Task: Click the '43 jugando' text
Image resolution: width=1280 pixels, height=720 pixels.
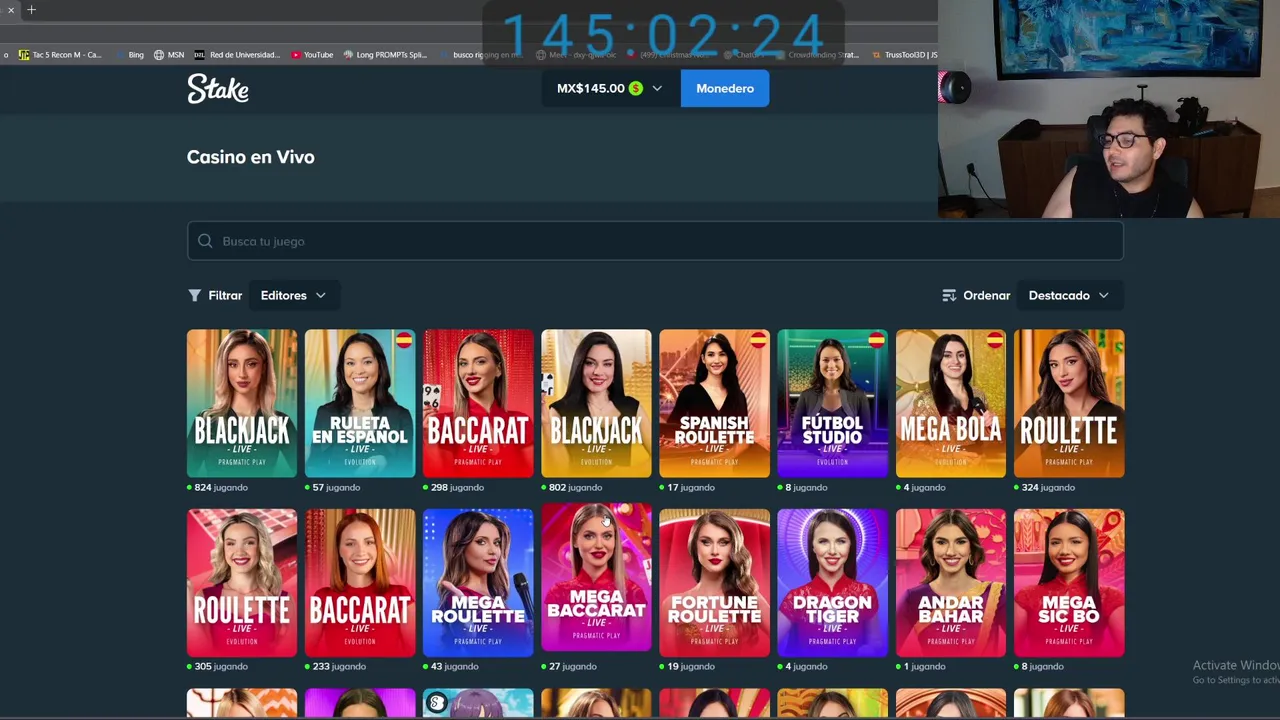Action: coord(454,666)
